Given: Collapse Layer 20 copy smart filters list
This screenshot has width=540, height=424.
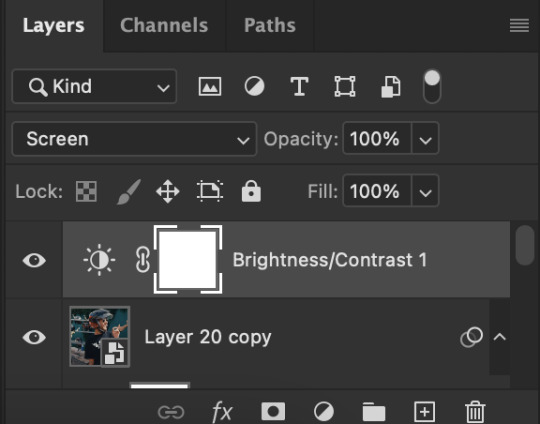Looking at the screenshot, I should coord(499,337).
